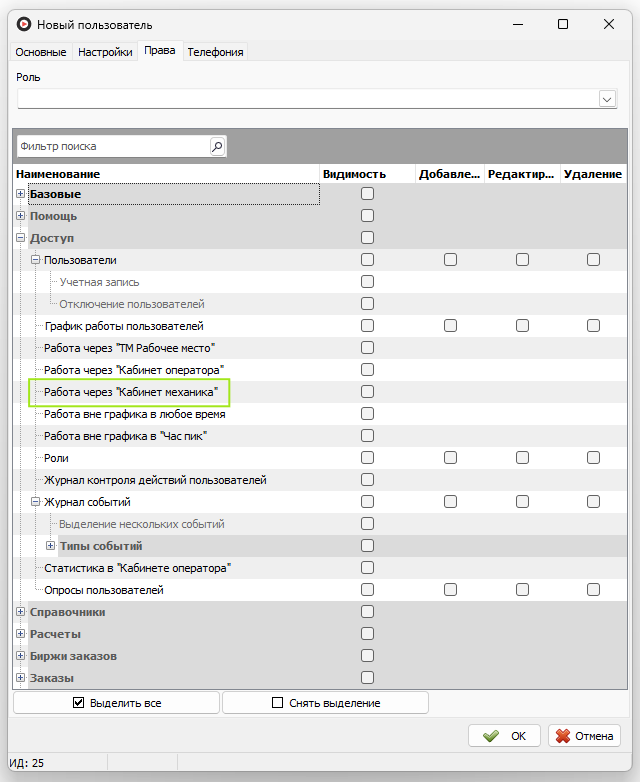The width and height of the screenshot is (640, 782).
Task: Click the Фильтр поиска input field
Action: (112, 146)
